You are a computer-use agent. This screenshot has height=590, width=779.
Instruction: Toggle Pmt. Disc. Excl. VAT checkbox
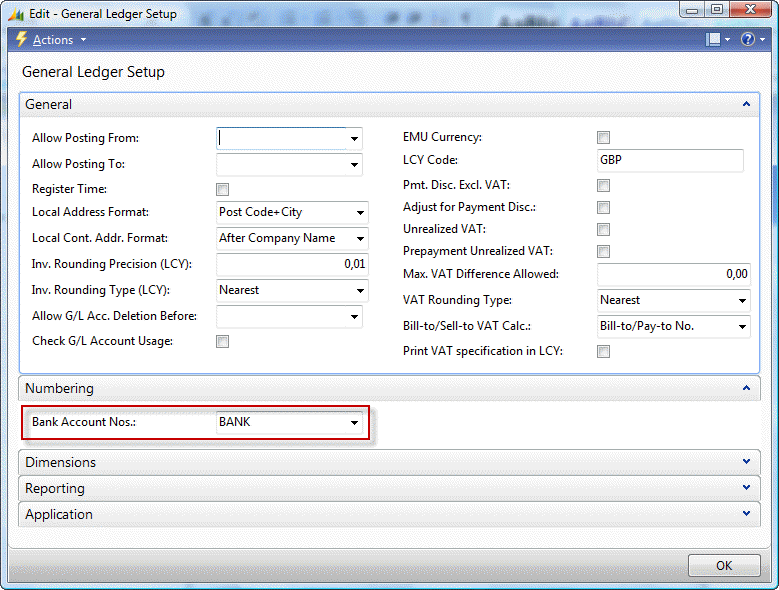click(604, 186)
